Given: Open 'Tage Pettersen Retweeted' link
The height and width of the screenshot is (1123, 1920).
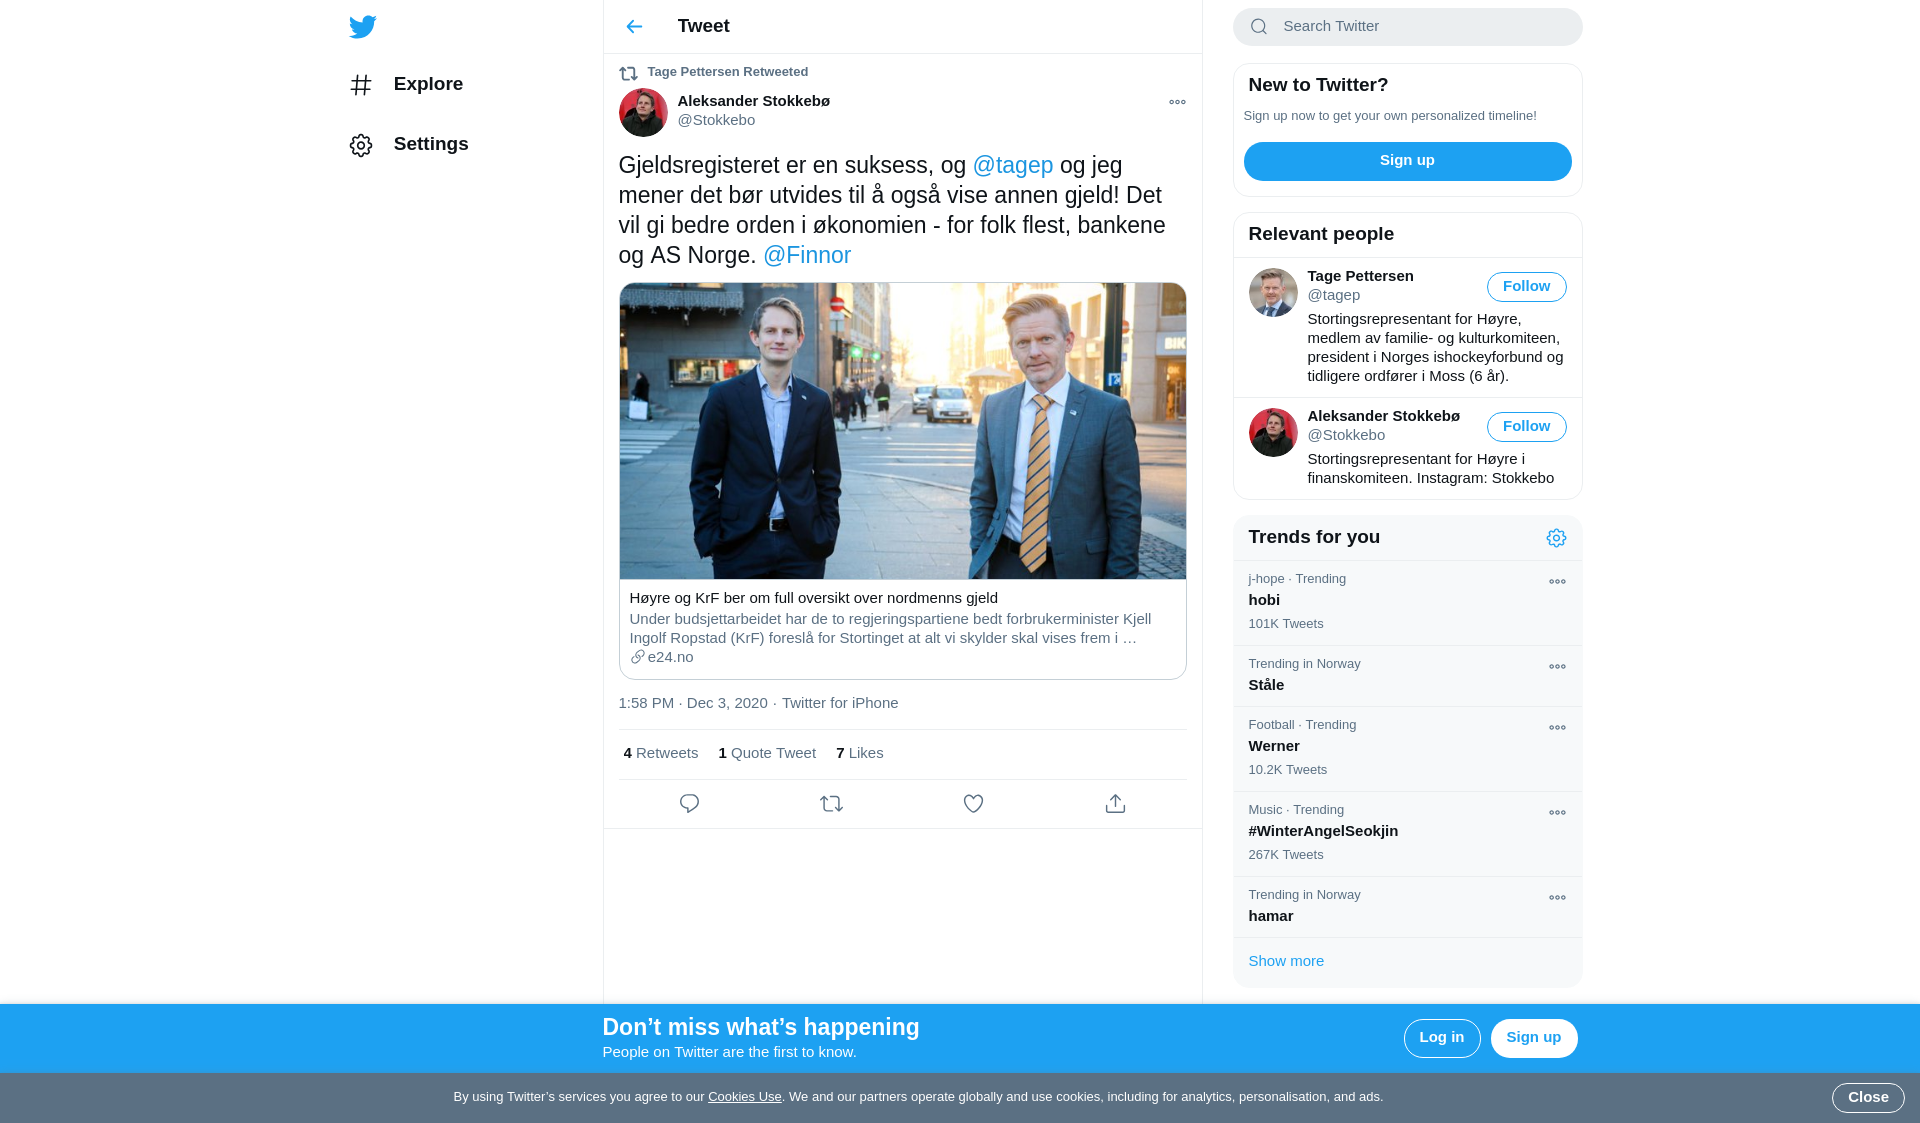Looking at the screenshot, I should tap(727, 72).
